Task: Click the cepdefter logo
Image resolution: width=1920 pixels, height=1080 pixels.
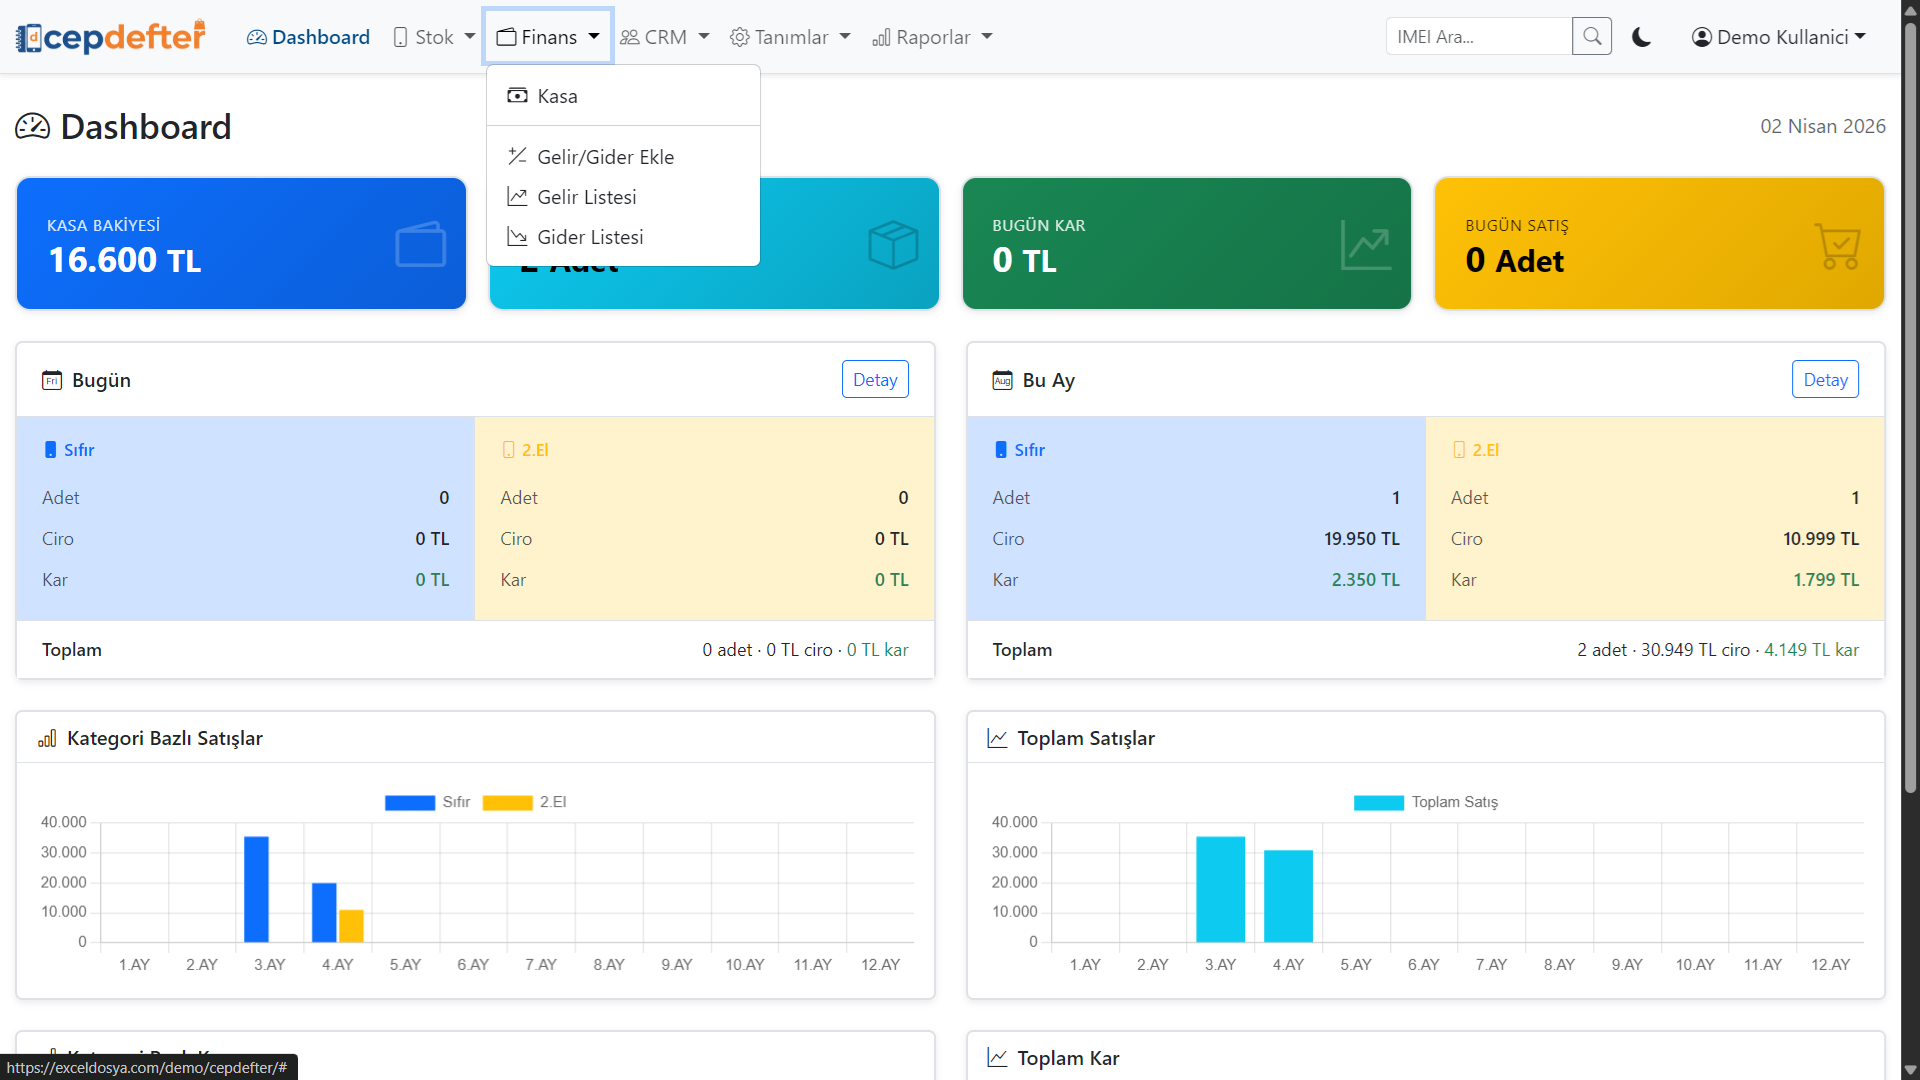Action: [111, 37]
